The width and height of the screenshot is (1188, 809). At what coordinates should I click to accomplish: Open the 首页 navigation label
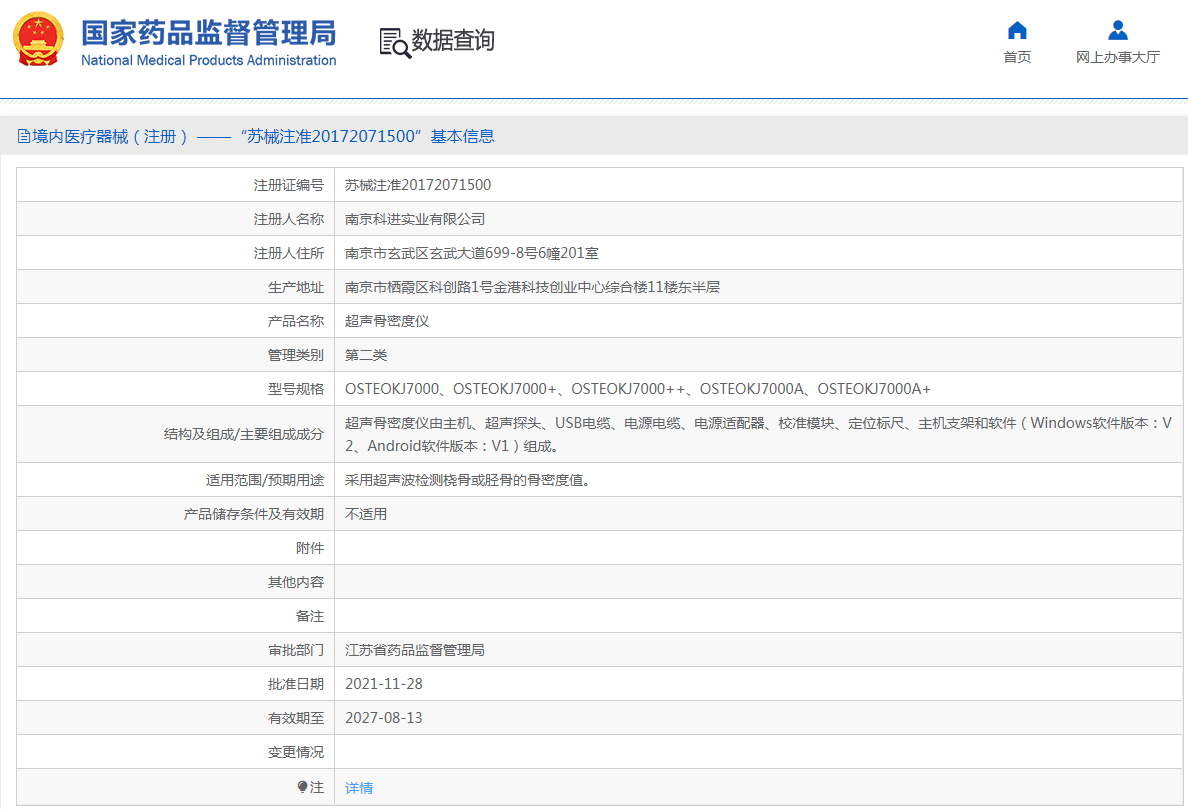pyautogui.click(x=1017, y=57)
